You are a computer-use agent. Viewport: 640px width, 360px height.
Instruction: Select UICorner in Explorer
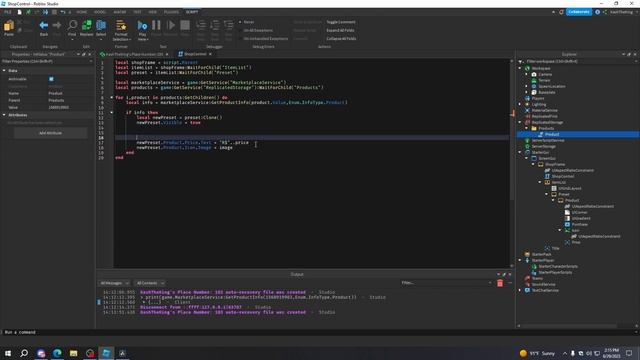pos(579,212)
